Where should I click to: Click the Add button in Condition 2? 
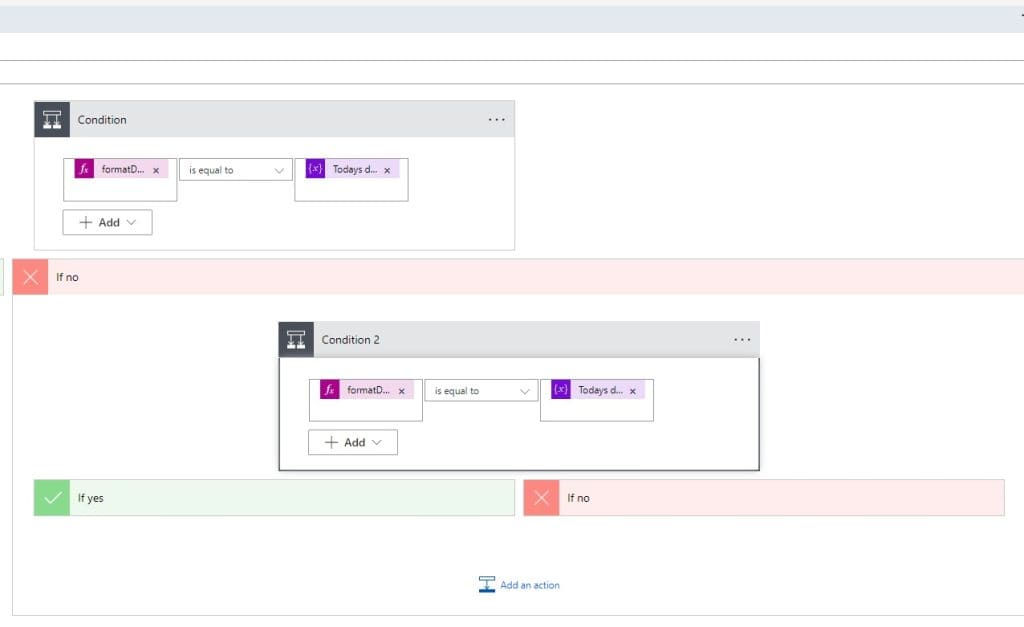click(353, 442)
